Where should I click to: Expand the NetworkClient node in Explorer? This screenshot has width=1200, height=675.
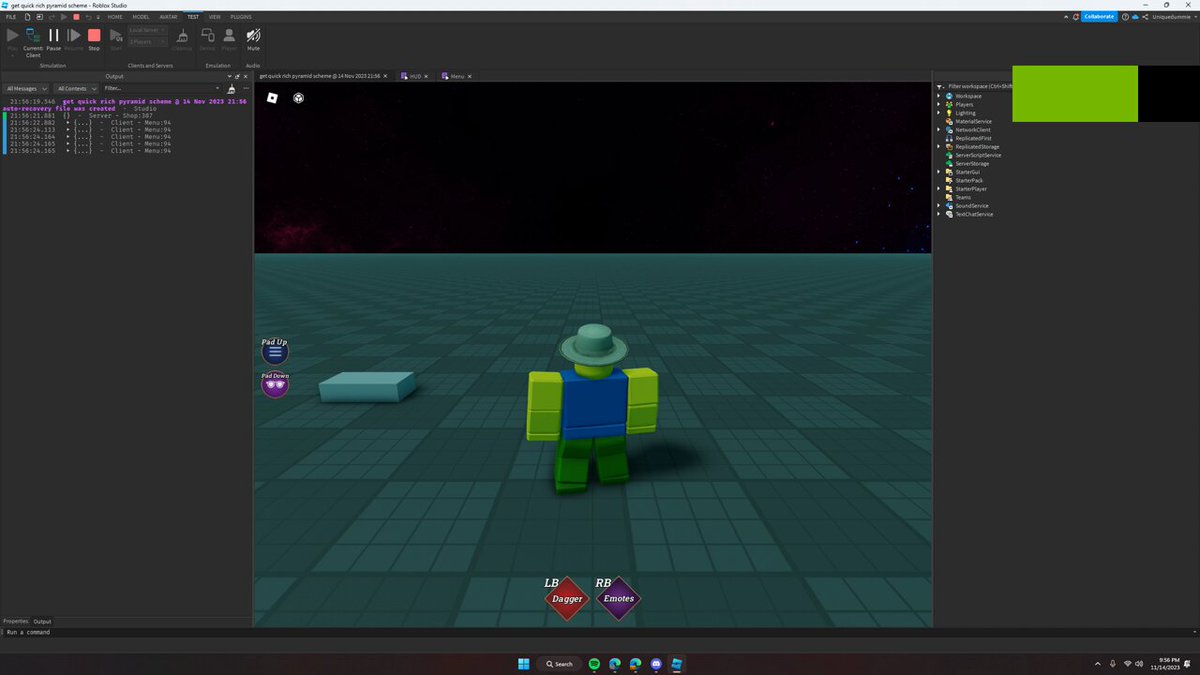pyautogui.click(x=939, y=130)
